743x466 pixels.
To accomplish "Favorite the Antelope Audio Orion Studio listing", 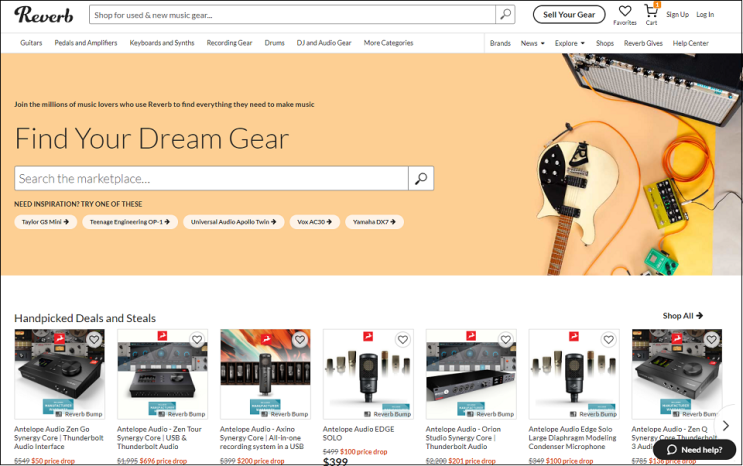I will point(506,339).
